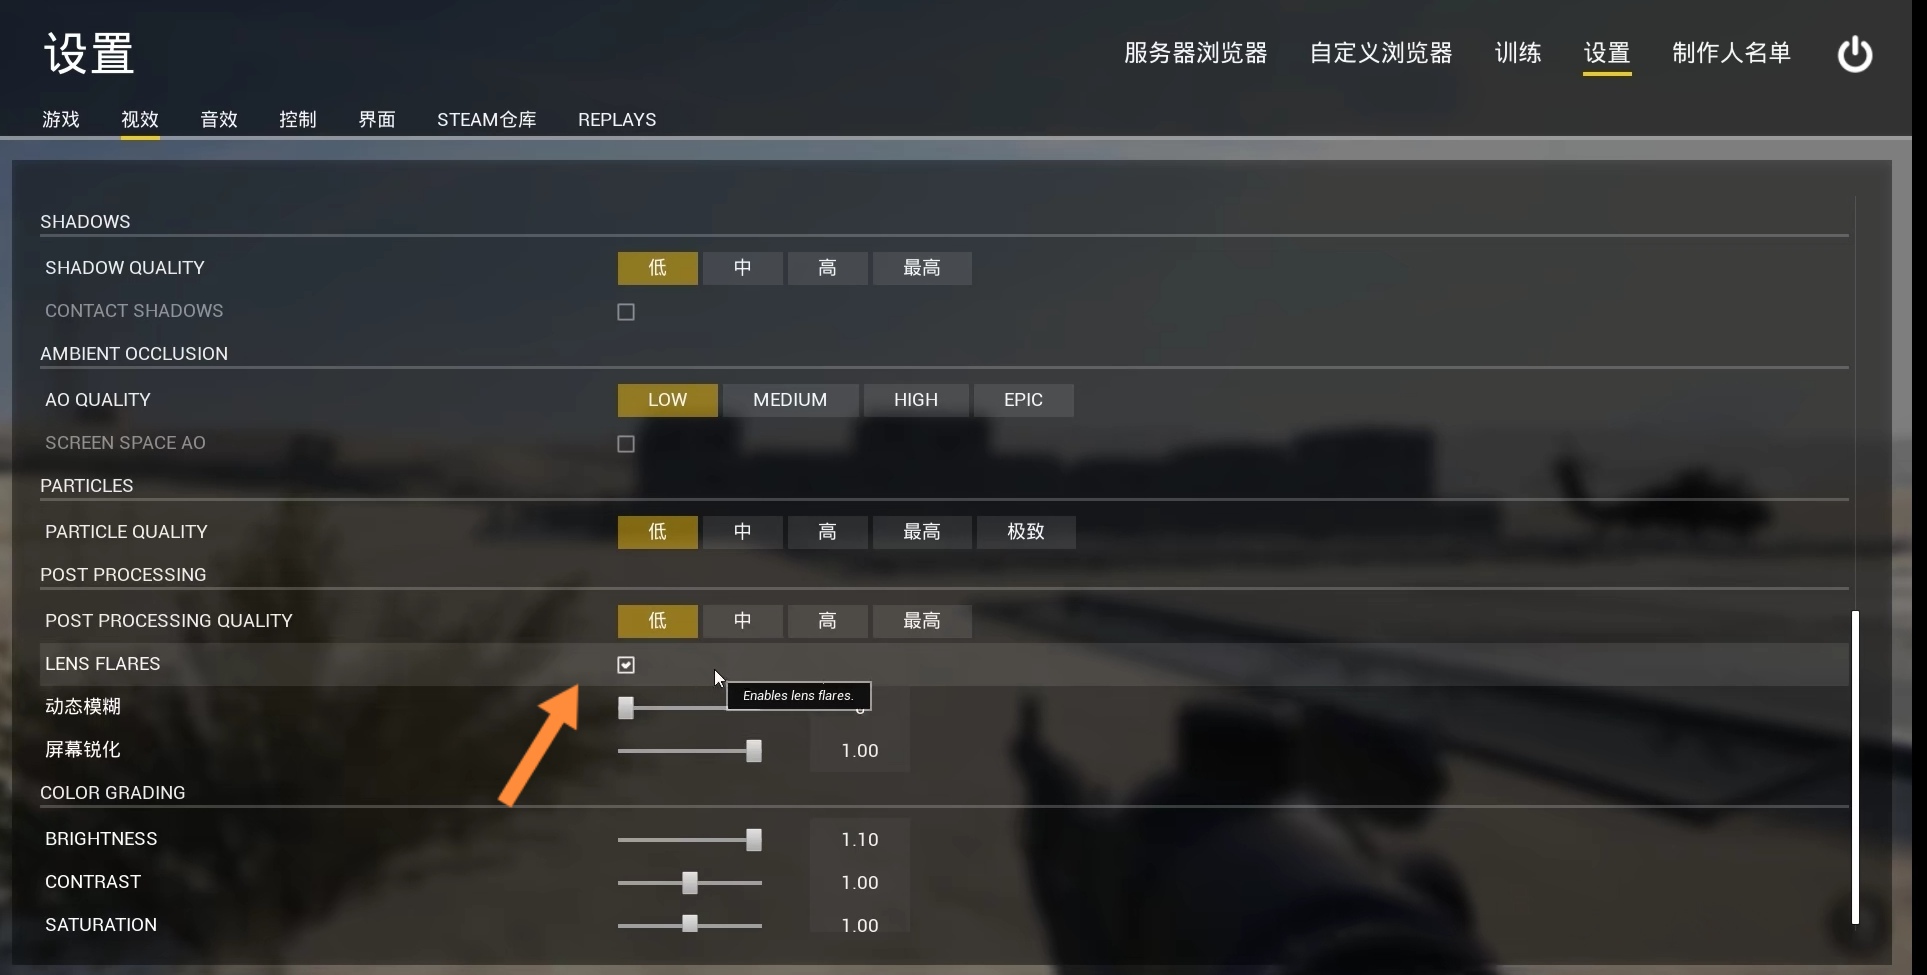
Task: Set AO Quality to EPIC
Action: point(1023,400)
